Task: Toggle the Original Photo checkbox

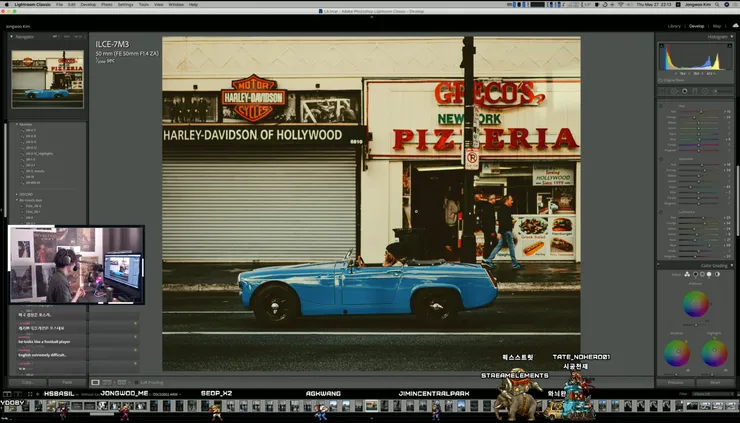Action: pyautogui.click(x=661, y=81)
